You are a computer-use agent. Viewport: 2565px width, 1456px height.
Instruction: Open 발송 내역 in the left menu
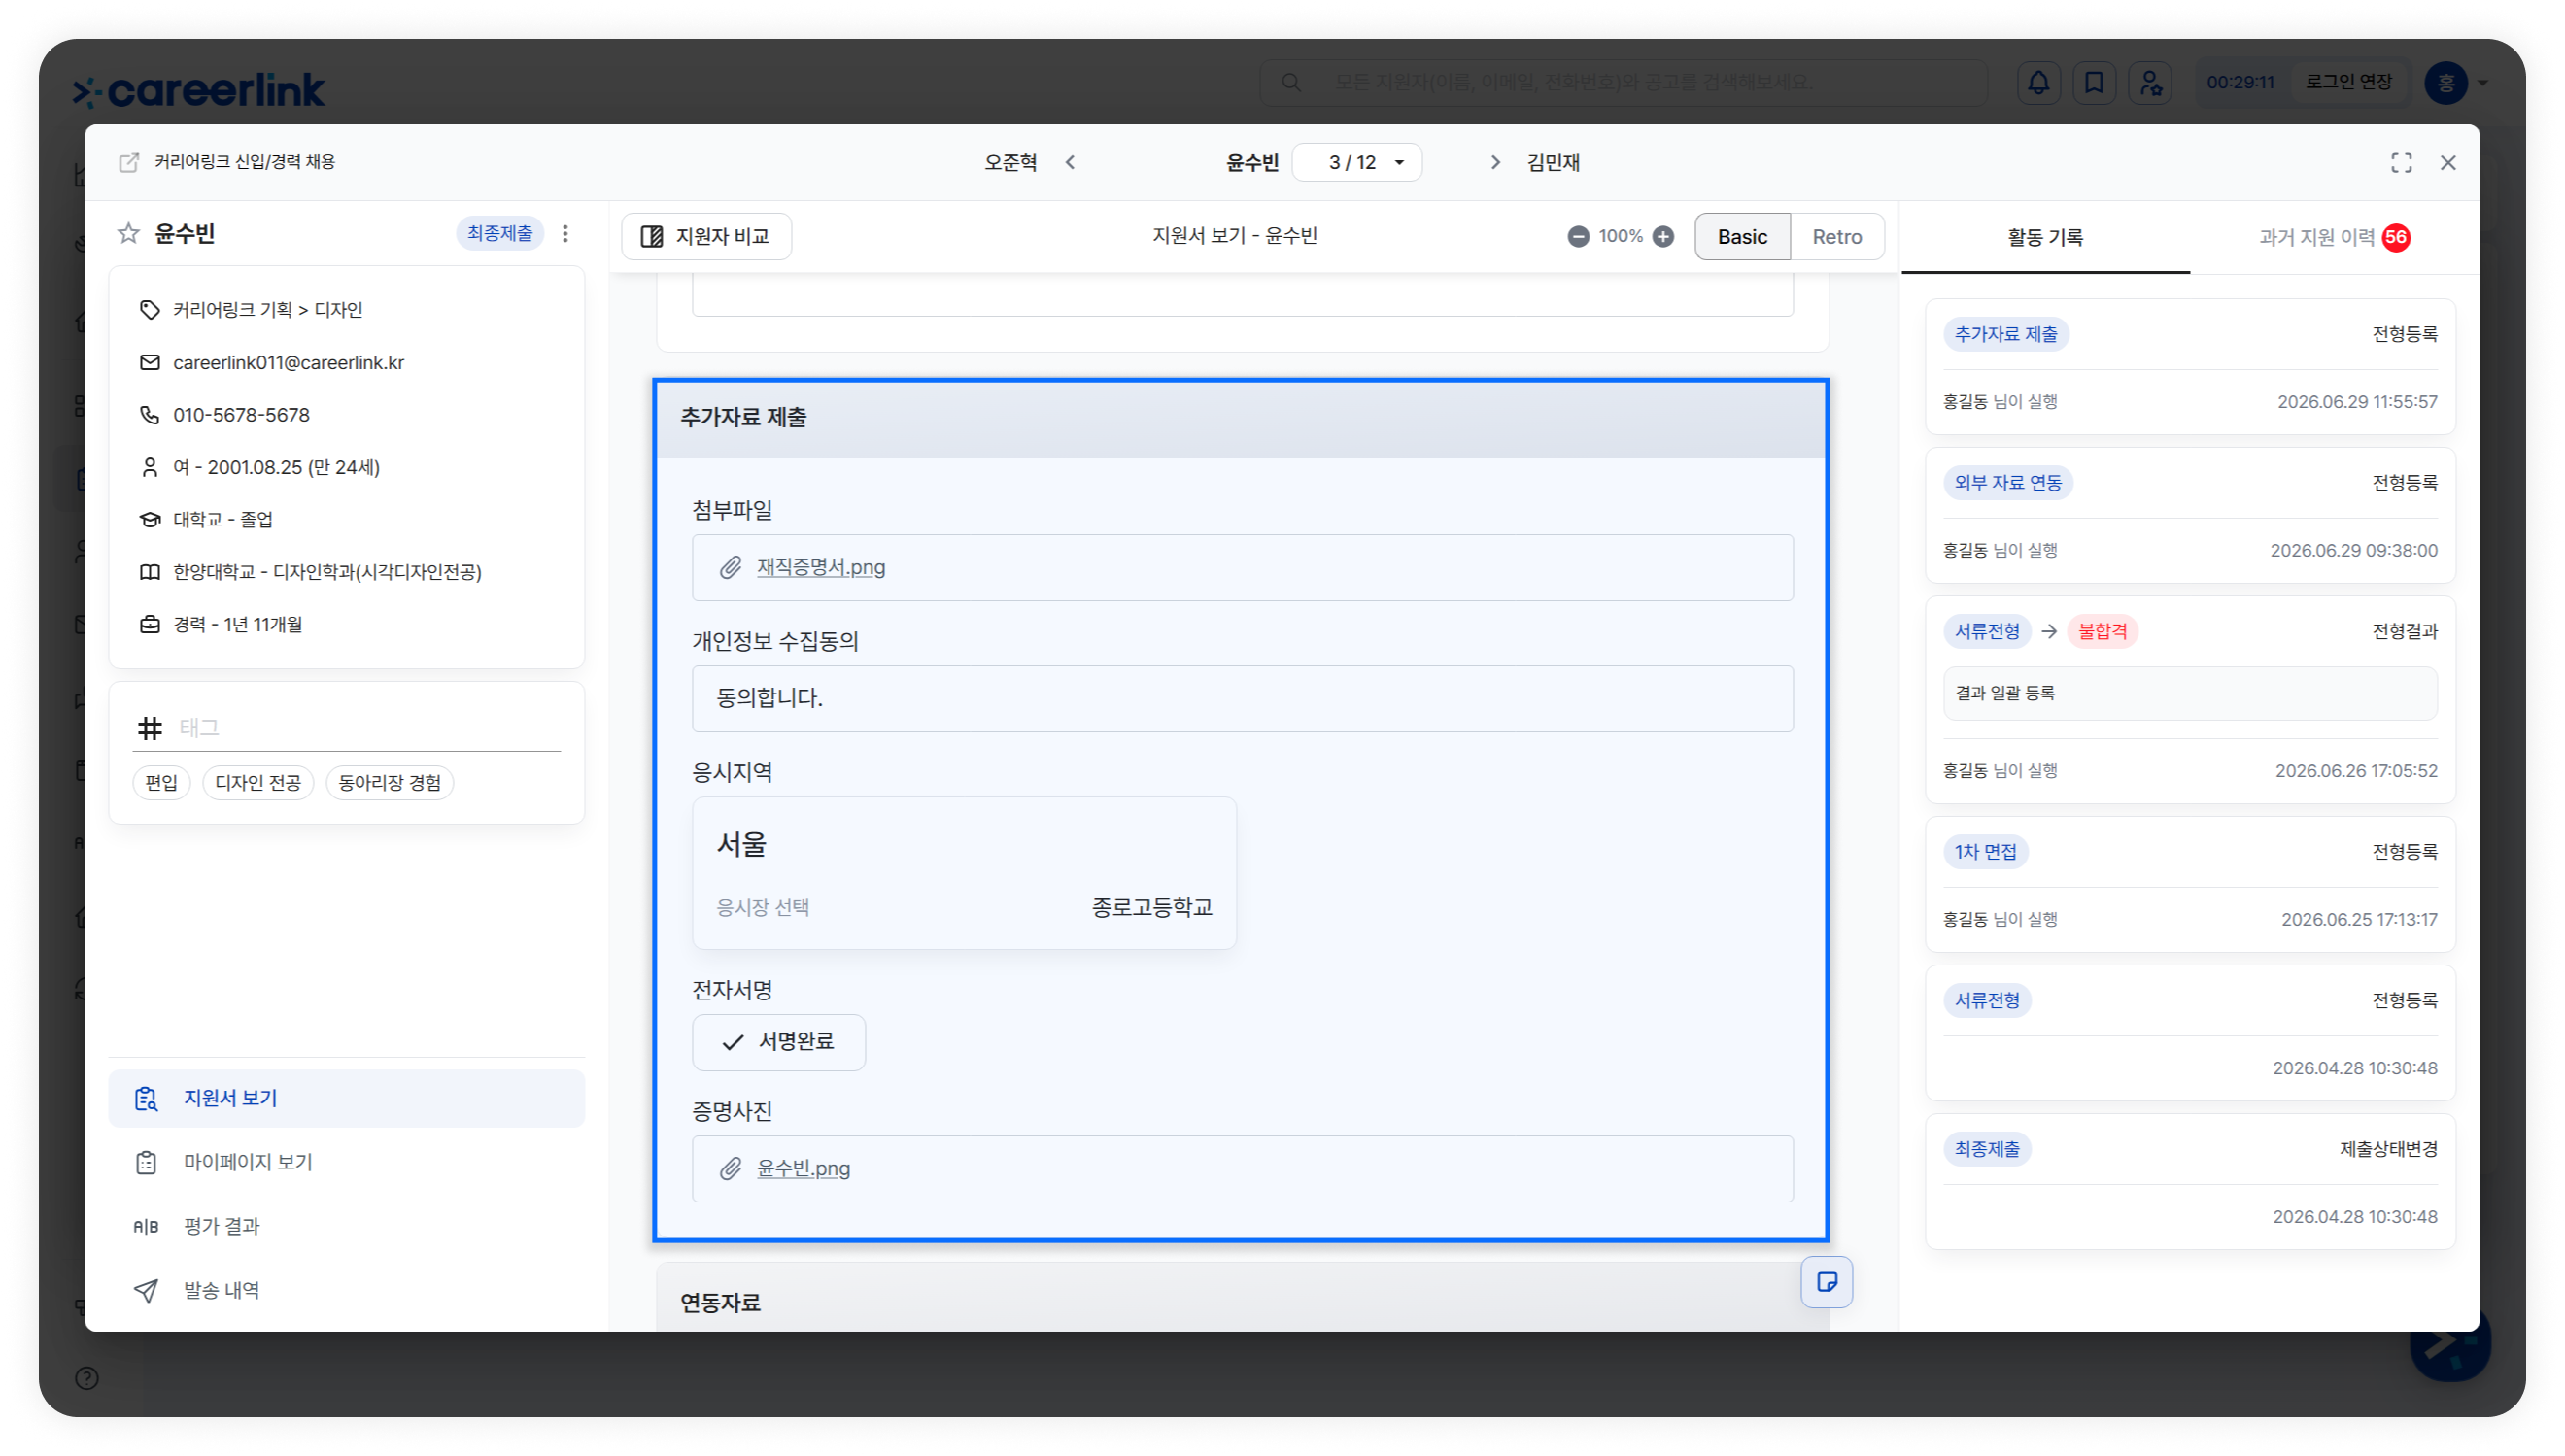click(346, 1290)
